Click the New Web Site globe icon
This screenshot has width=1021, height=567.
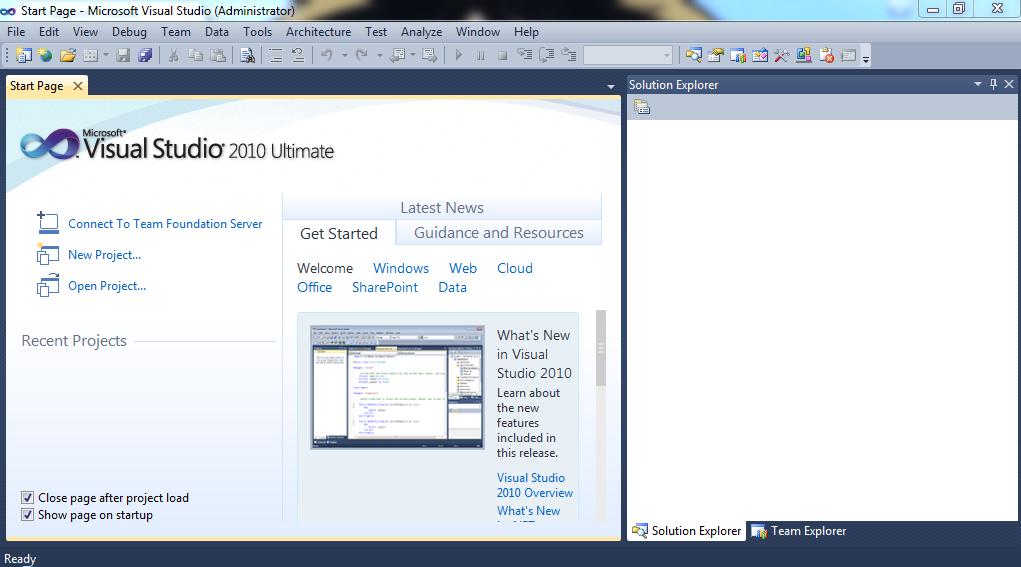[45, 55]
